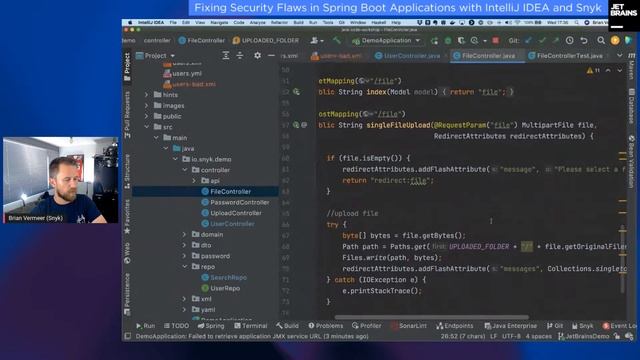Click the lock read-only icon in status bar
This screenshot has height=360, width=640.
coord(617,336)
